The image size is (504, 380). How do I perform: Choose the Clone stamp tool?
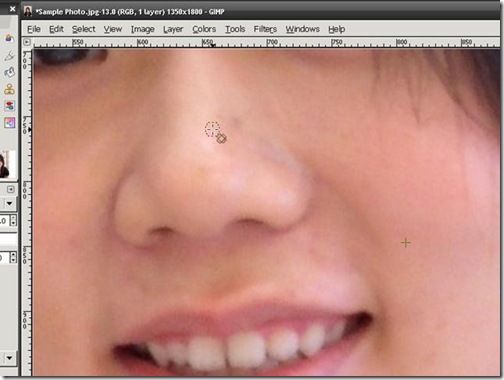(9, 89)
